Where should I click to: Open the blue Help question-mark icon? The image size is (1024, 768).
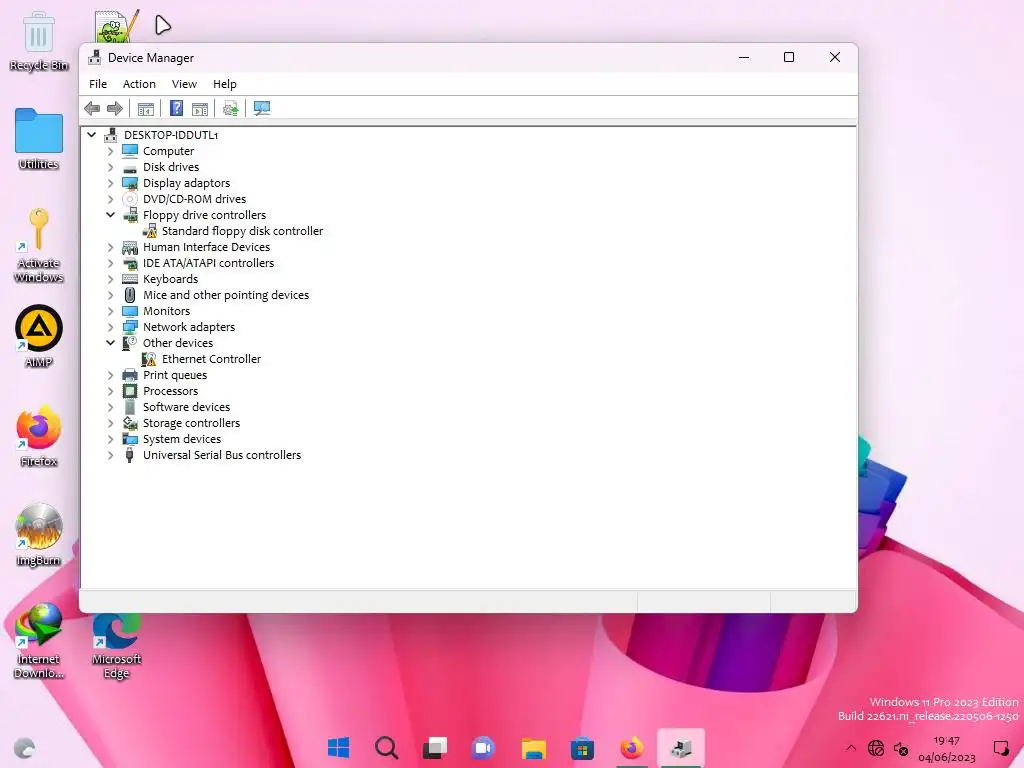(176, 108)
